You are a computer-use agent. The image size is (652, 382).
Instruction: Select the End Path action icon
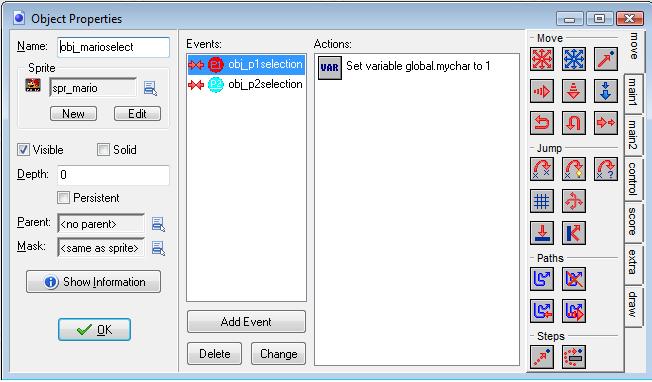(574, 279)
